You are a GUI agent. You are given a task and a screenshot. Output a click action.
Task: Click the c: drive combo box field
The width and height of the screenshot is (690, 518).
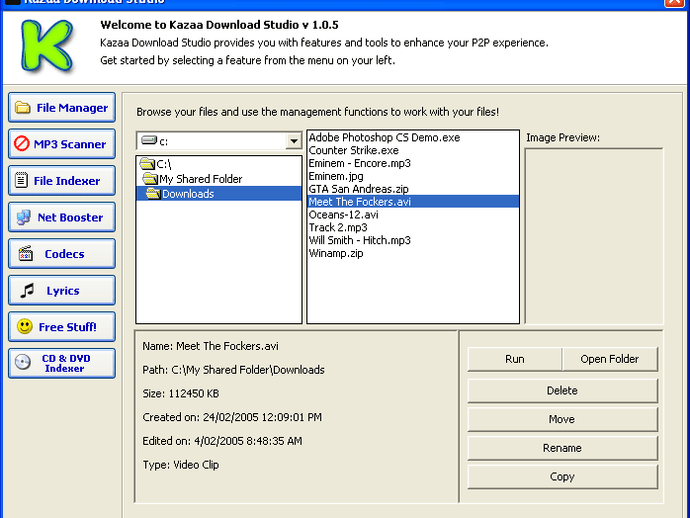coord(219,141)
